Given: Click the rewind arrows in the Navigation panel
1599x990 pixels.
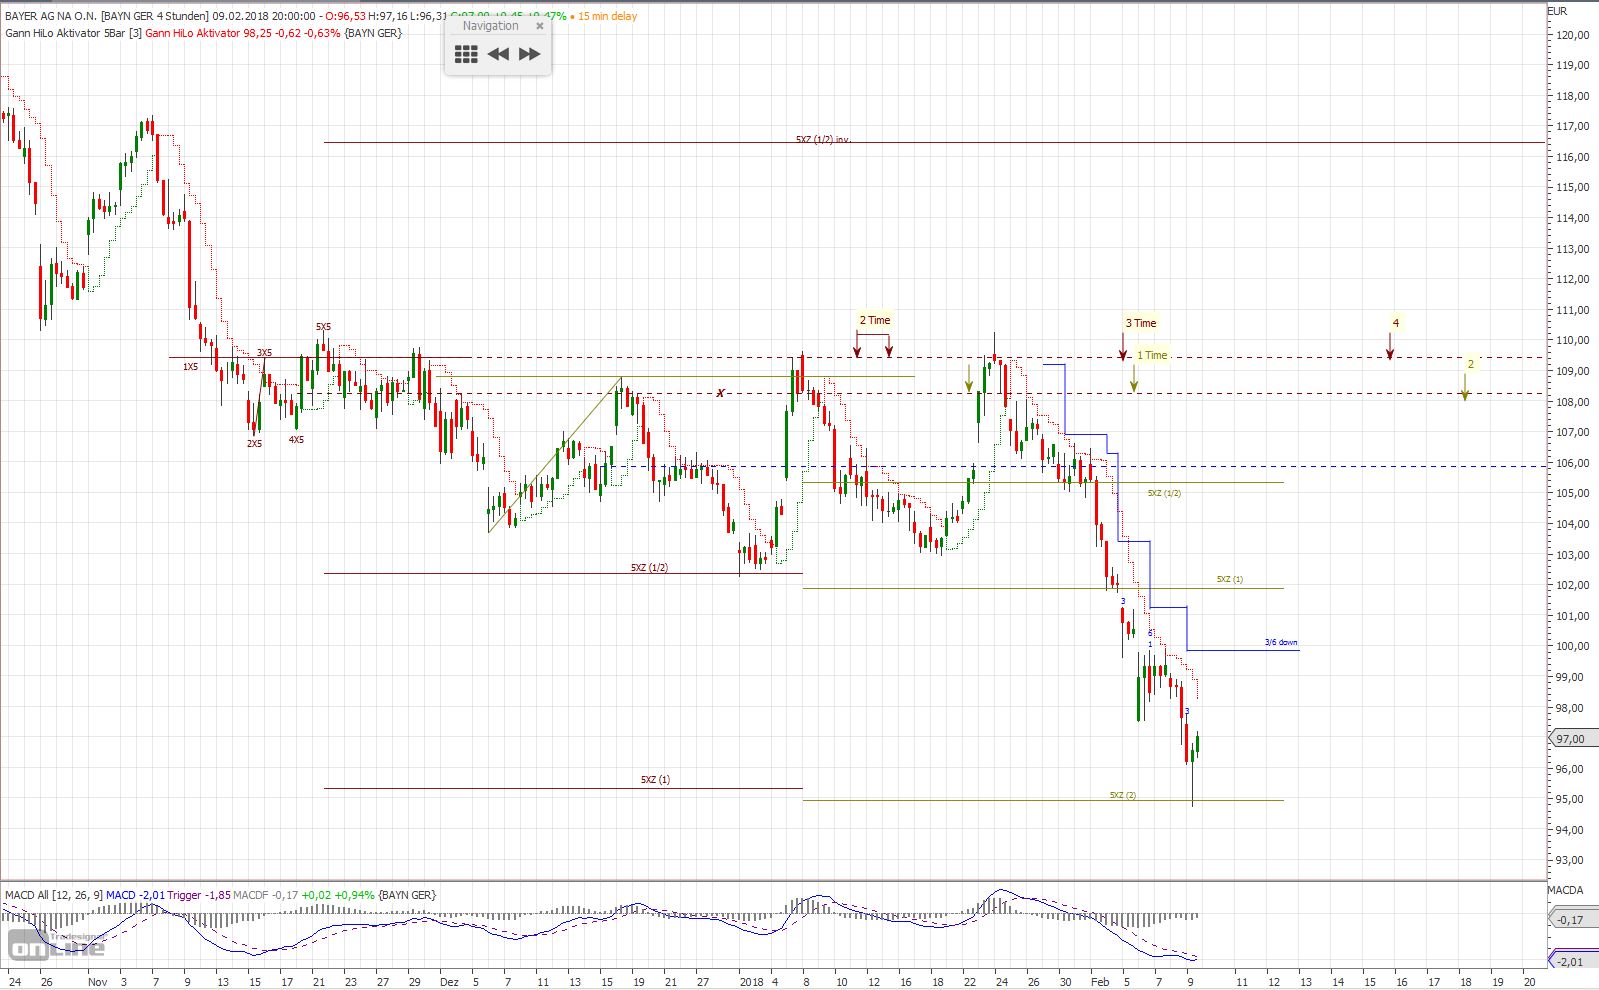Looking at the screenshot, I should [x=498, y=54].
